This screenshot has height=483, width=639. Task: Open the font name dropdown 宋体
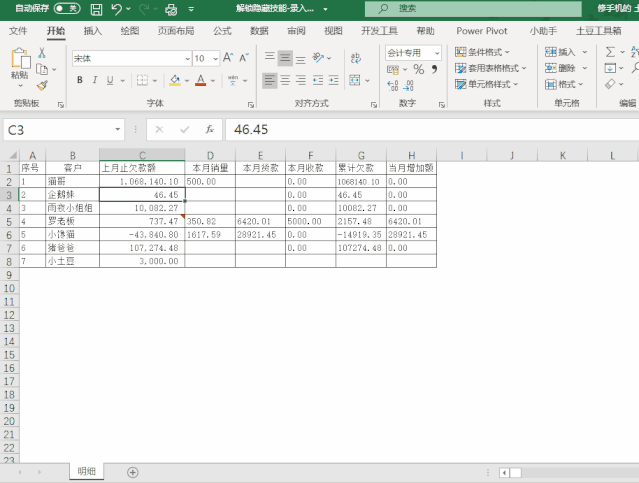132,59
